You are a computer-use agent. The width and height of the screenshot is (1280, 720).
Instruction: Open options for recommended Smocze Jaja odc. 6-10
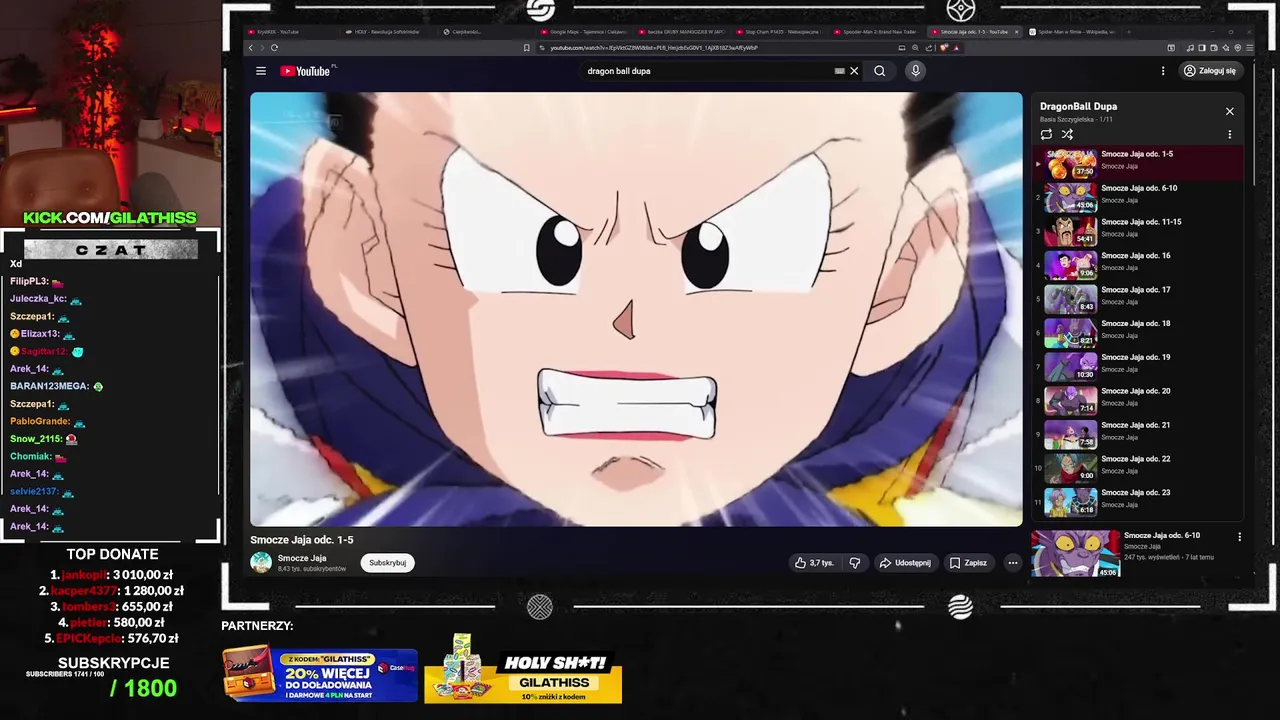tap(1240, 537)
